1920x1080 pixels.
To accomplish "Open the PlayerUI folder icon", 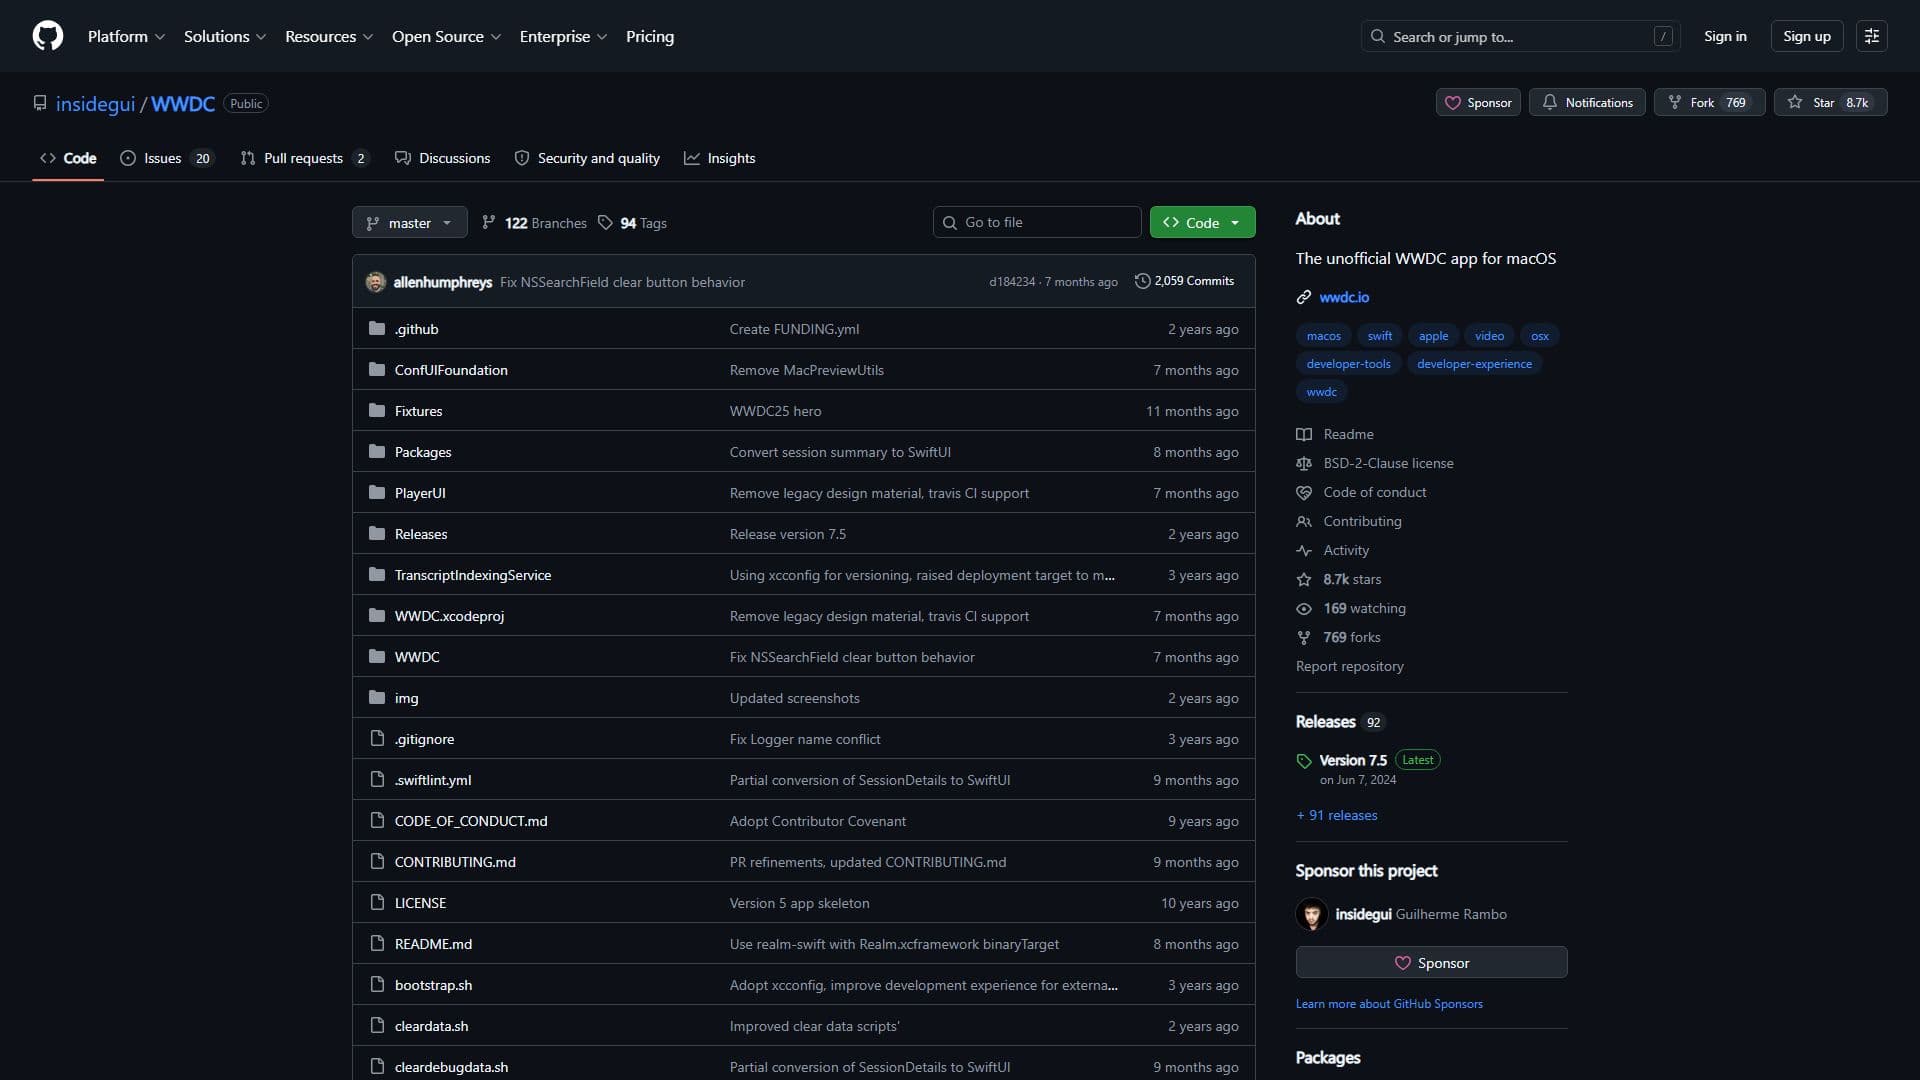I will click(377, 492).
